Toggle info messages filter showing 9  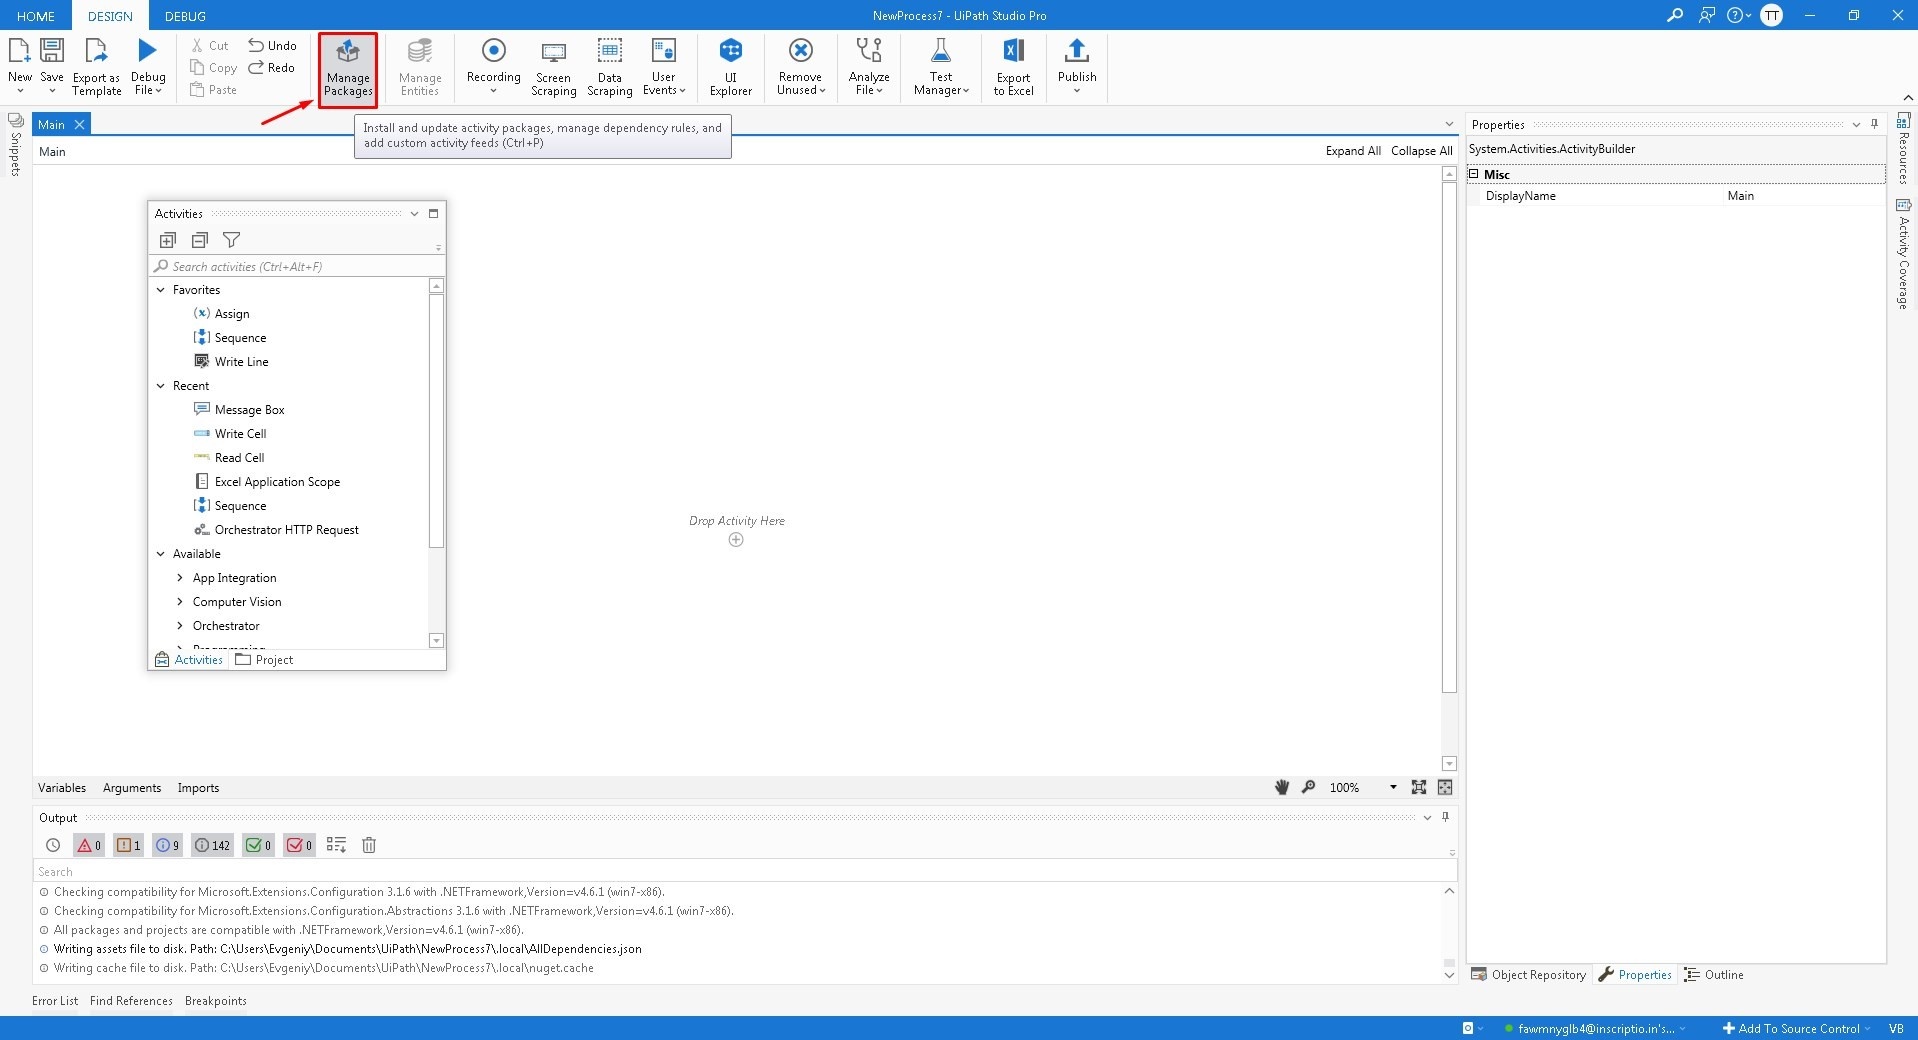pos(168,845)
